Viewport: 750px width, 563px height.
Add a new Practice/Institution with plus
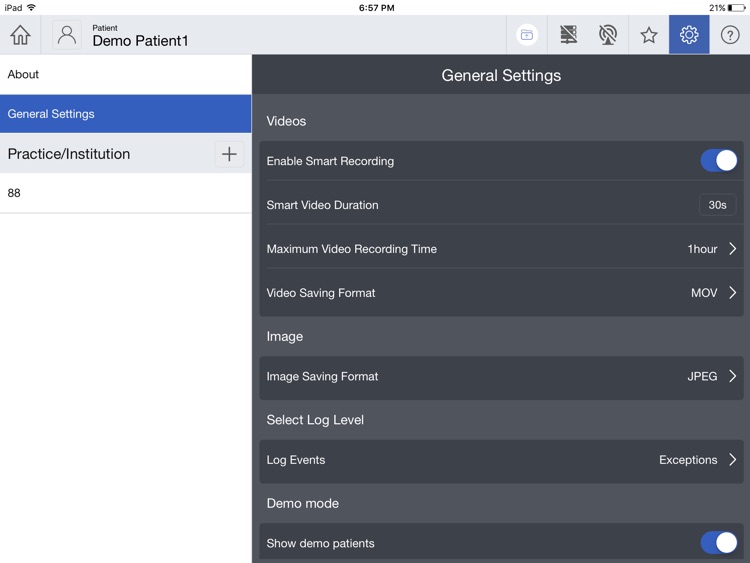coord(229,154)
